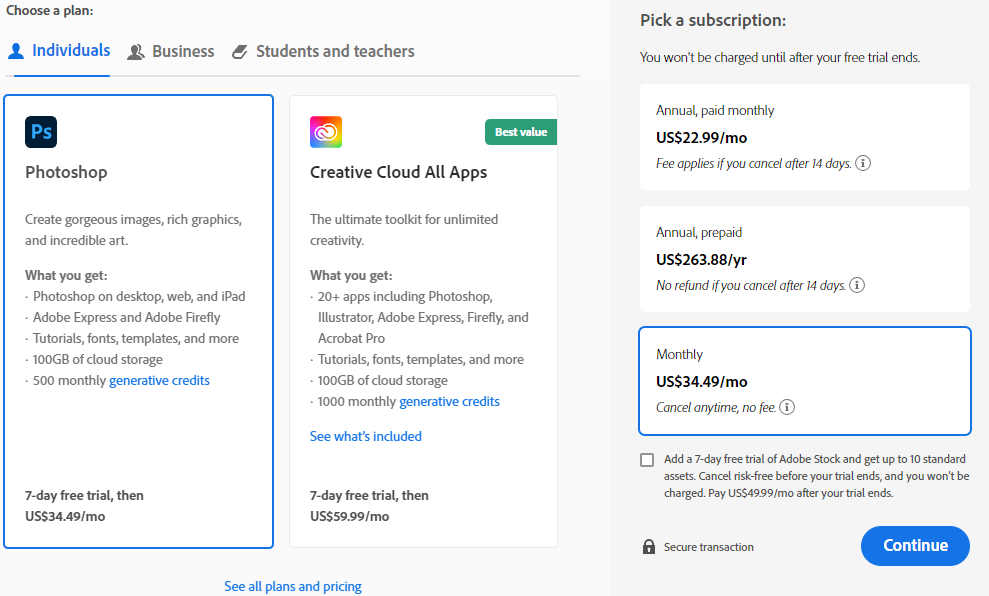The width and height of the screenshot is (989, 596).
Task: Show info for Cancel anytime, no fee
Action: click(x=787, y=407)
